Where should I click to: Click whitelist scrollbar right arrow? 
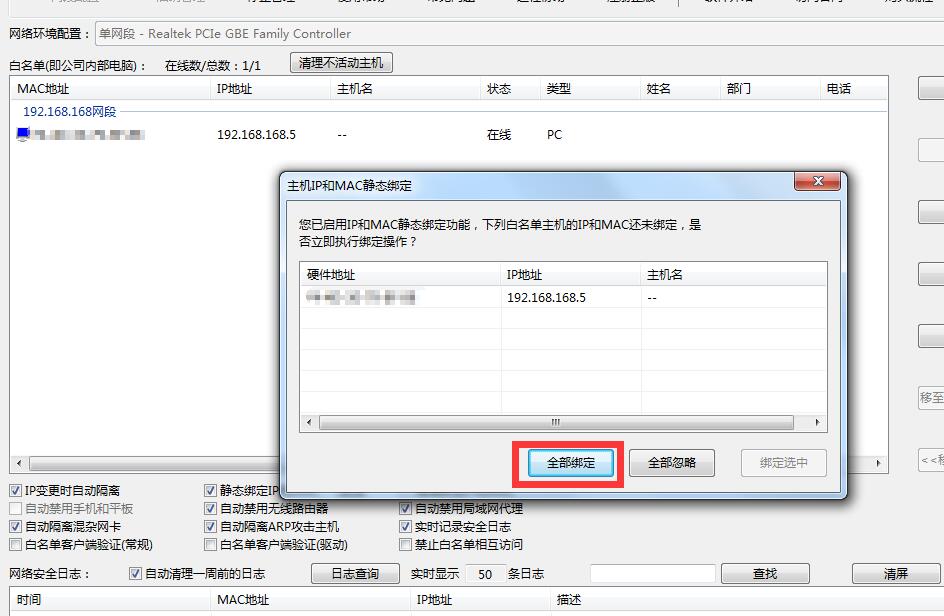tap(878, 463)
